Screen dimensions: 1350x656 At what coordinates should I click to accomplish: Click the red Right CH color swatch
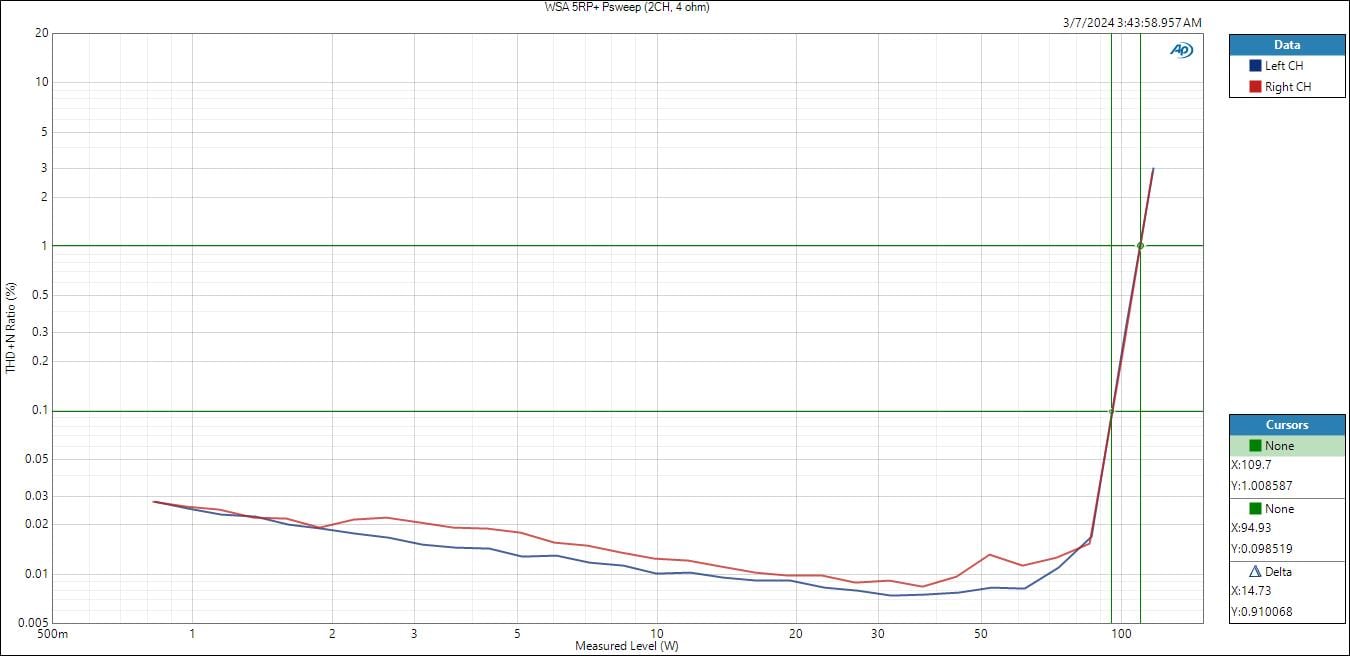1255,87
